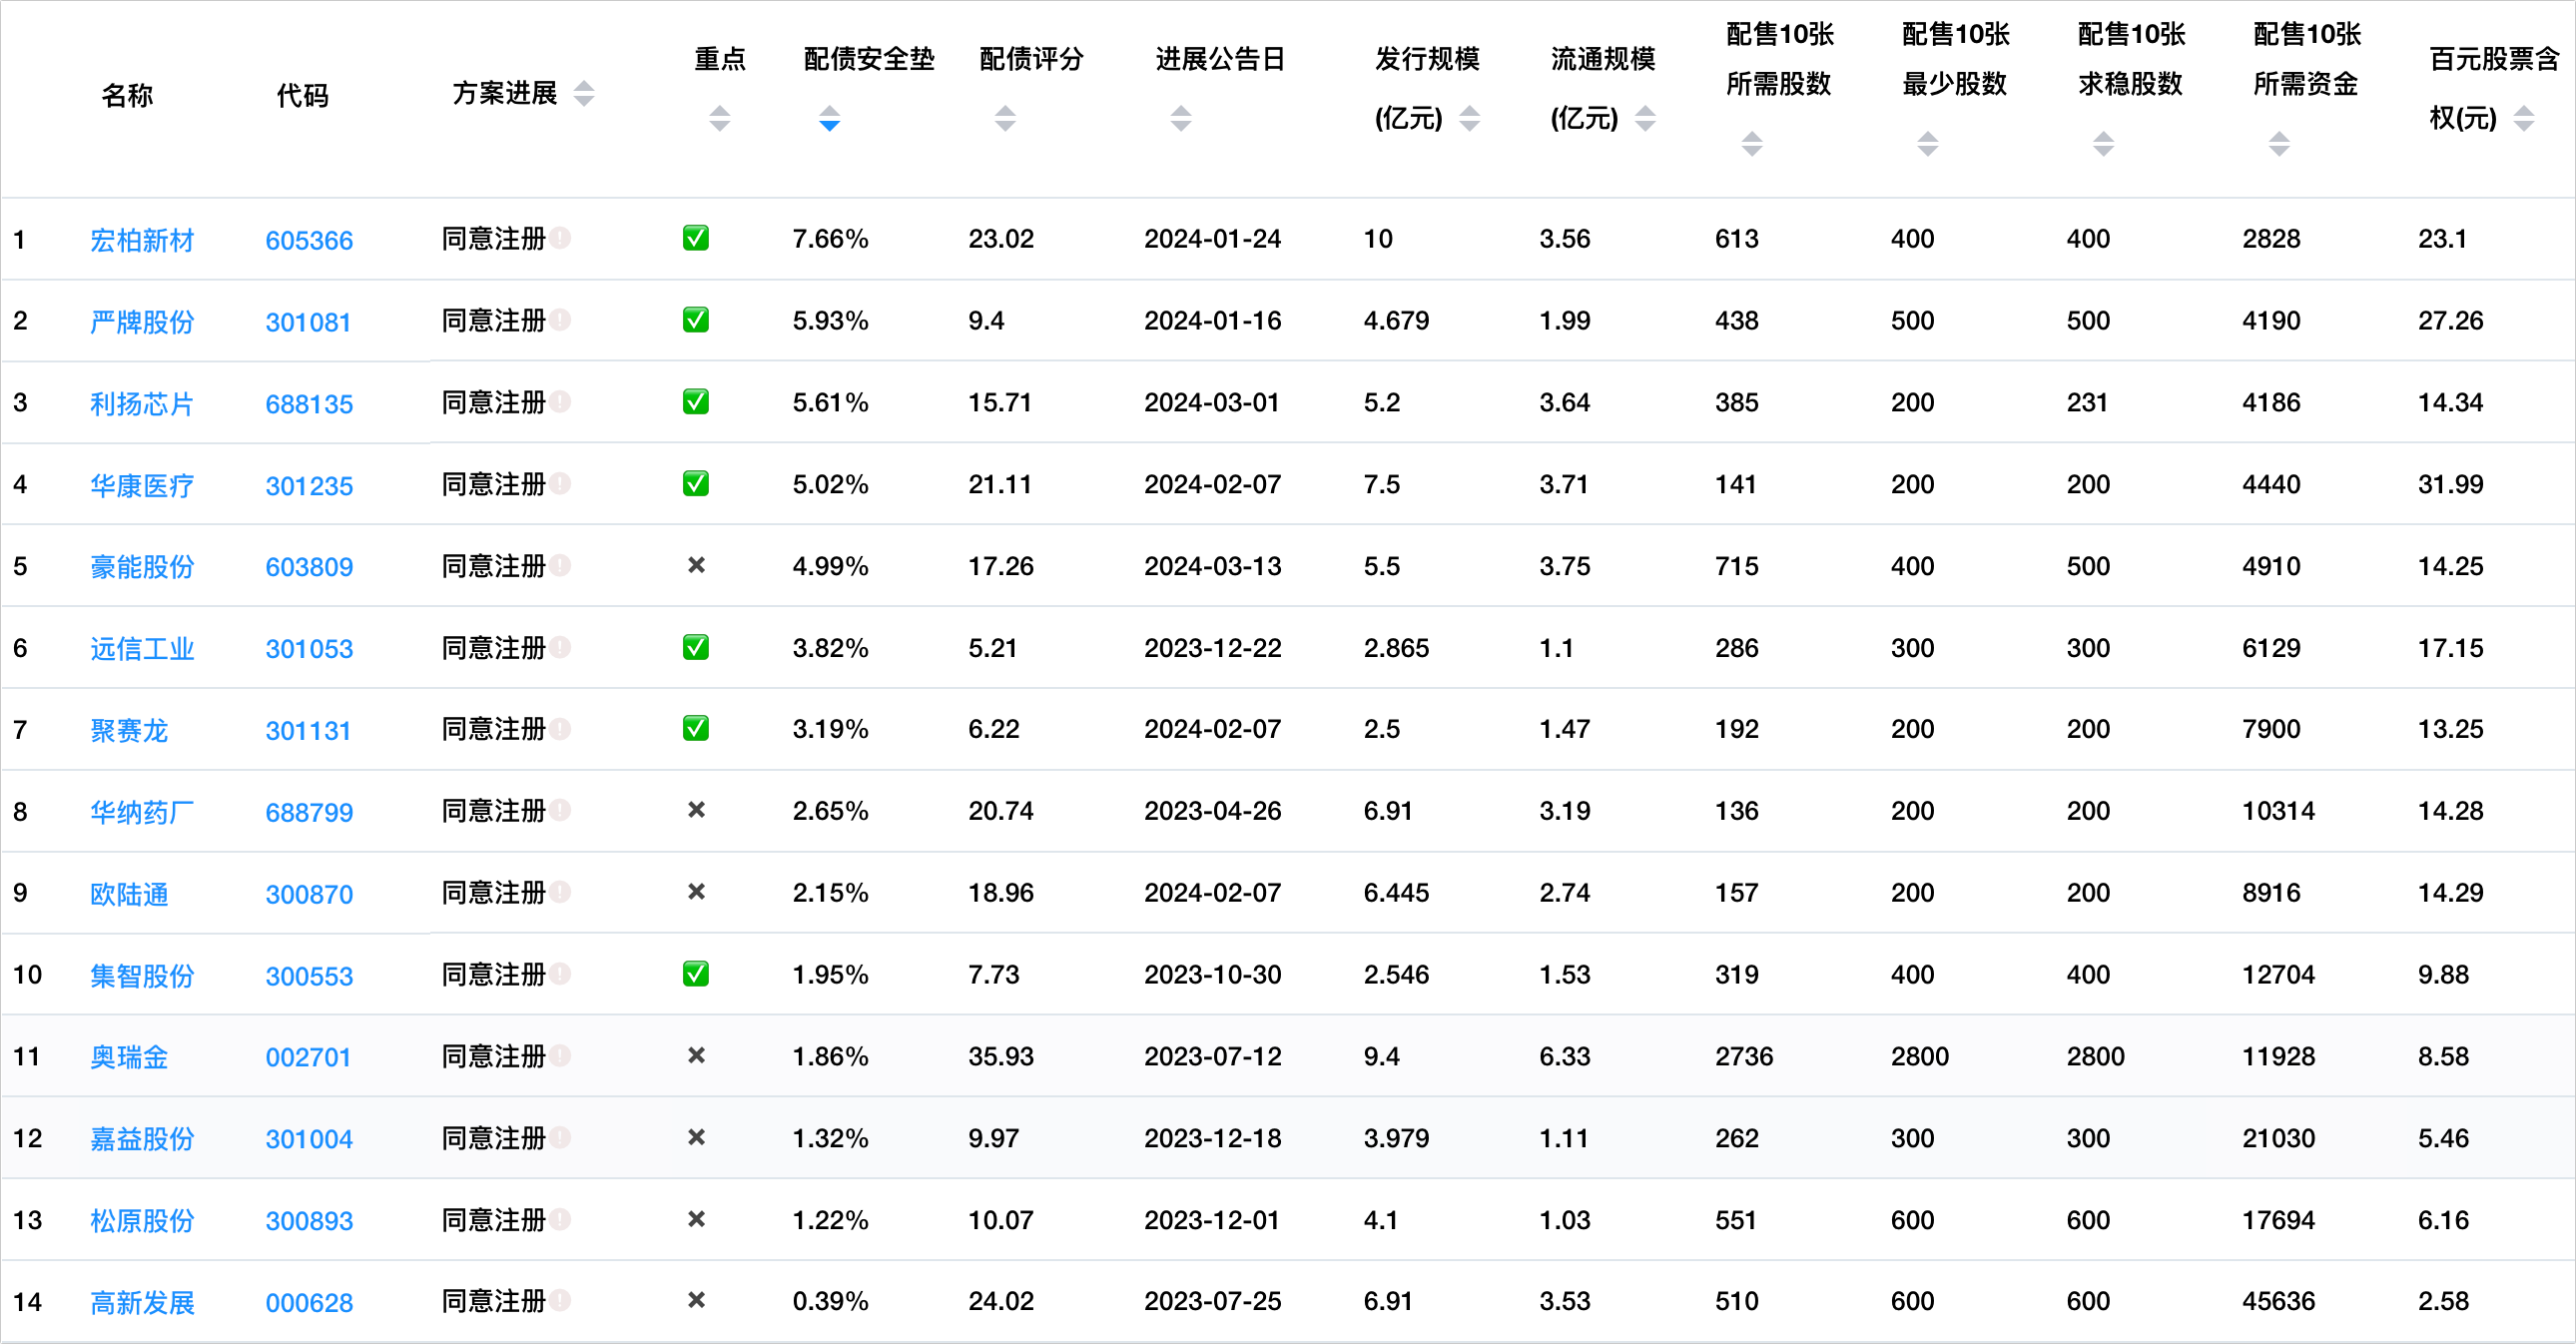Sort by 重点 column arrows
2576x1344 pixels.
(719, 118)
